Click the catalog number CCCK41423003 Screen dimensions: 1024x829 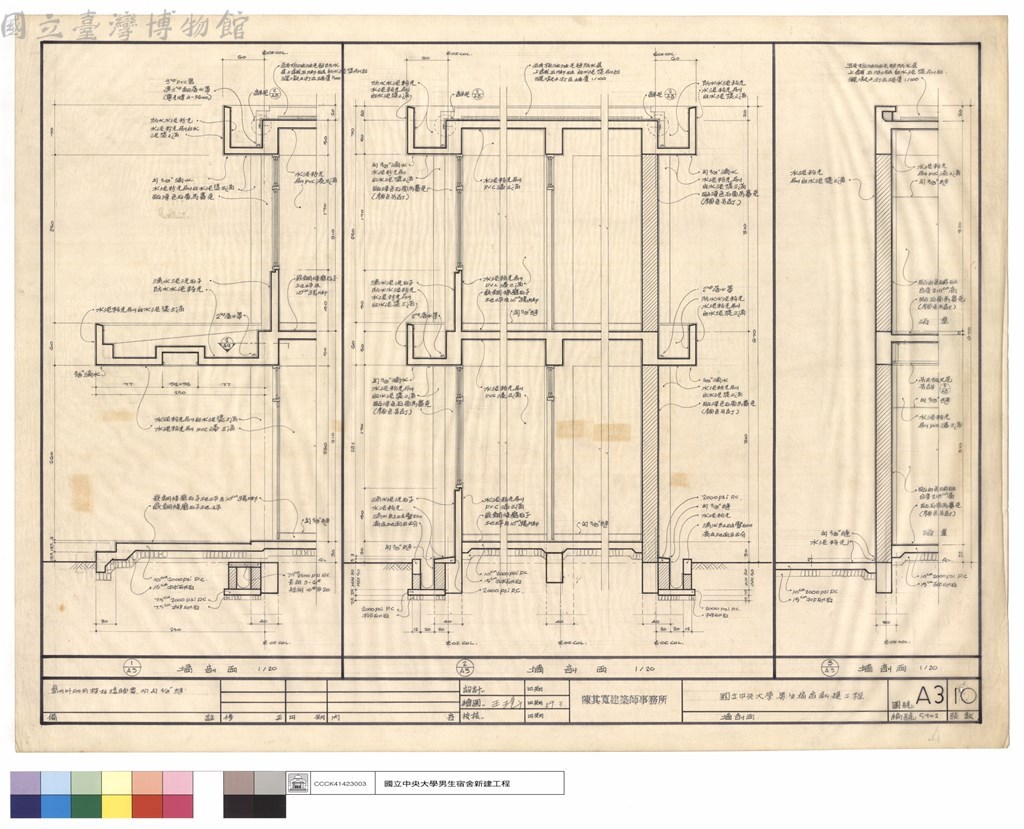point(340,783)
